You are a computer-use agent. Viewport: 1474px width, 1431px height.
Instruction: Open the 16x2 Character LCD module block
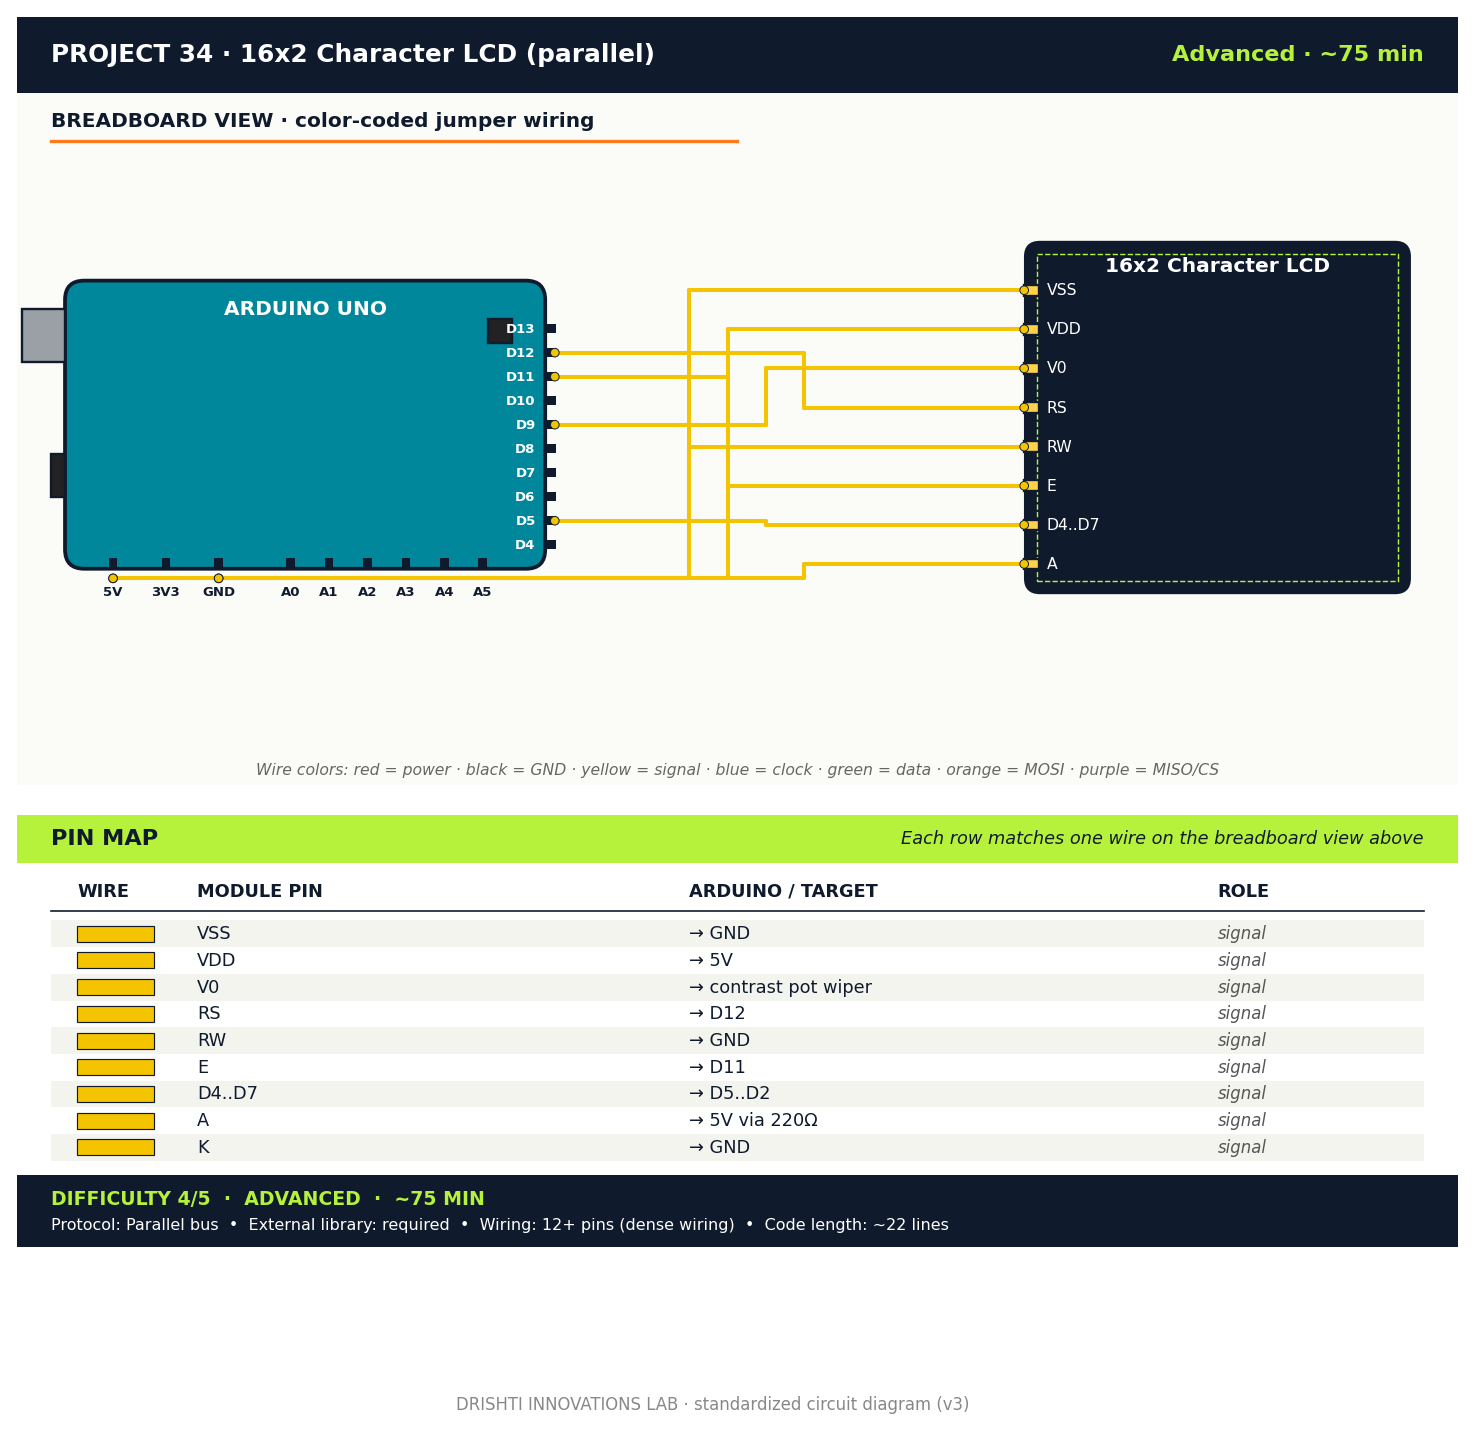click(x=1216, y=265)
